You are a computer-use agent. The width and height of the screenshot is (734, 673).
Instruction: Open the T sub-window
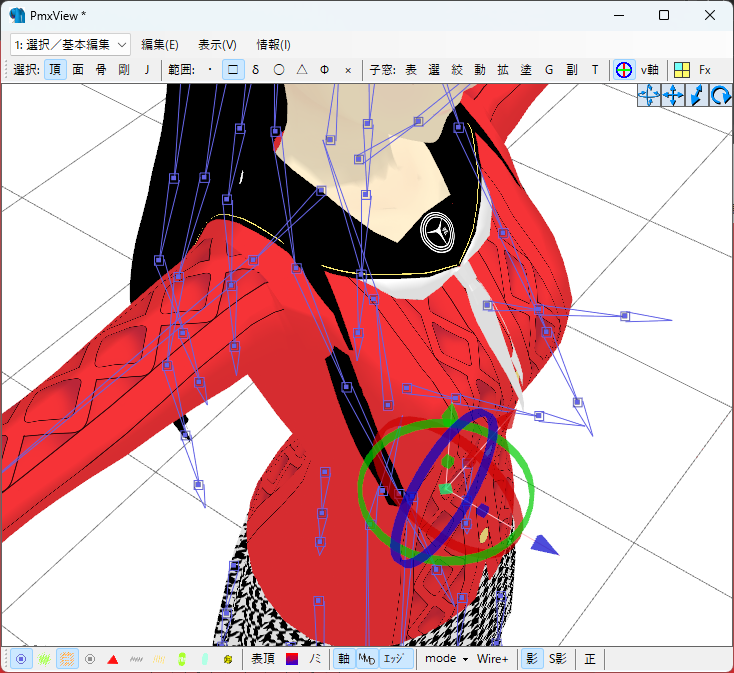tap(595, 70)
